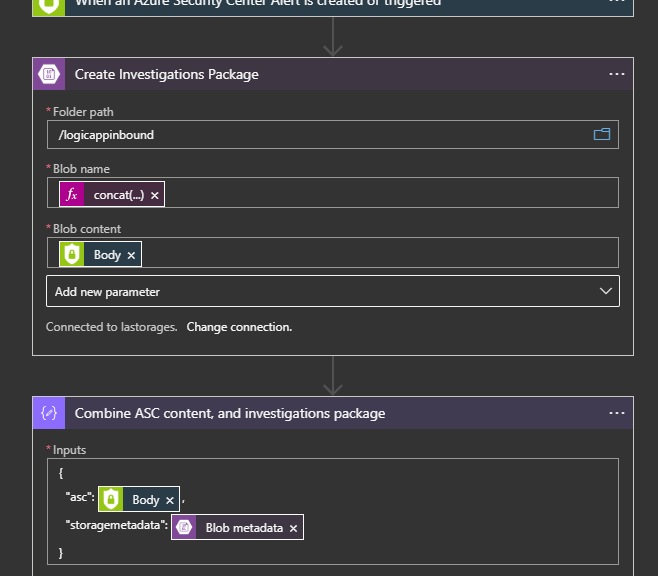Viewport: 658px width, 576px height.
Task: Click the Compose icon of Combine ASC content
Action: click(x=49, y=413)
